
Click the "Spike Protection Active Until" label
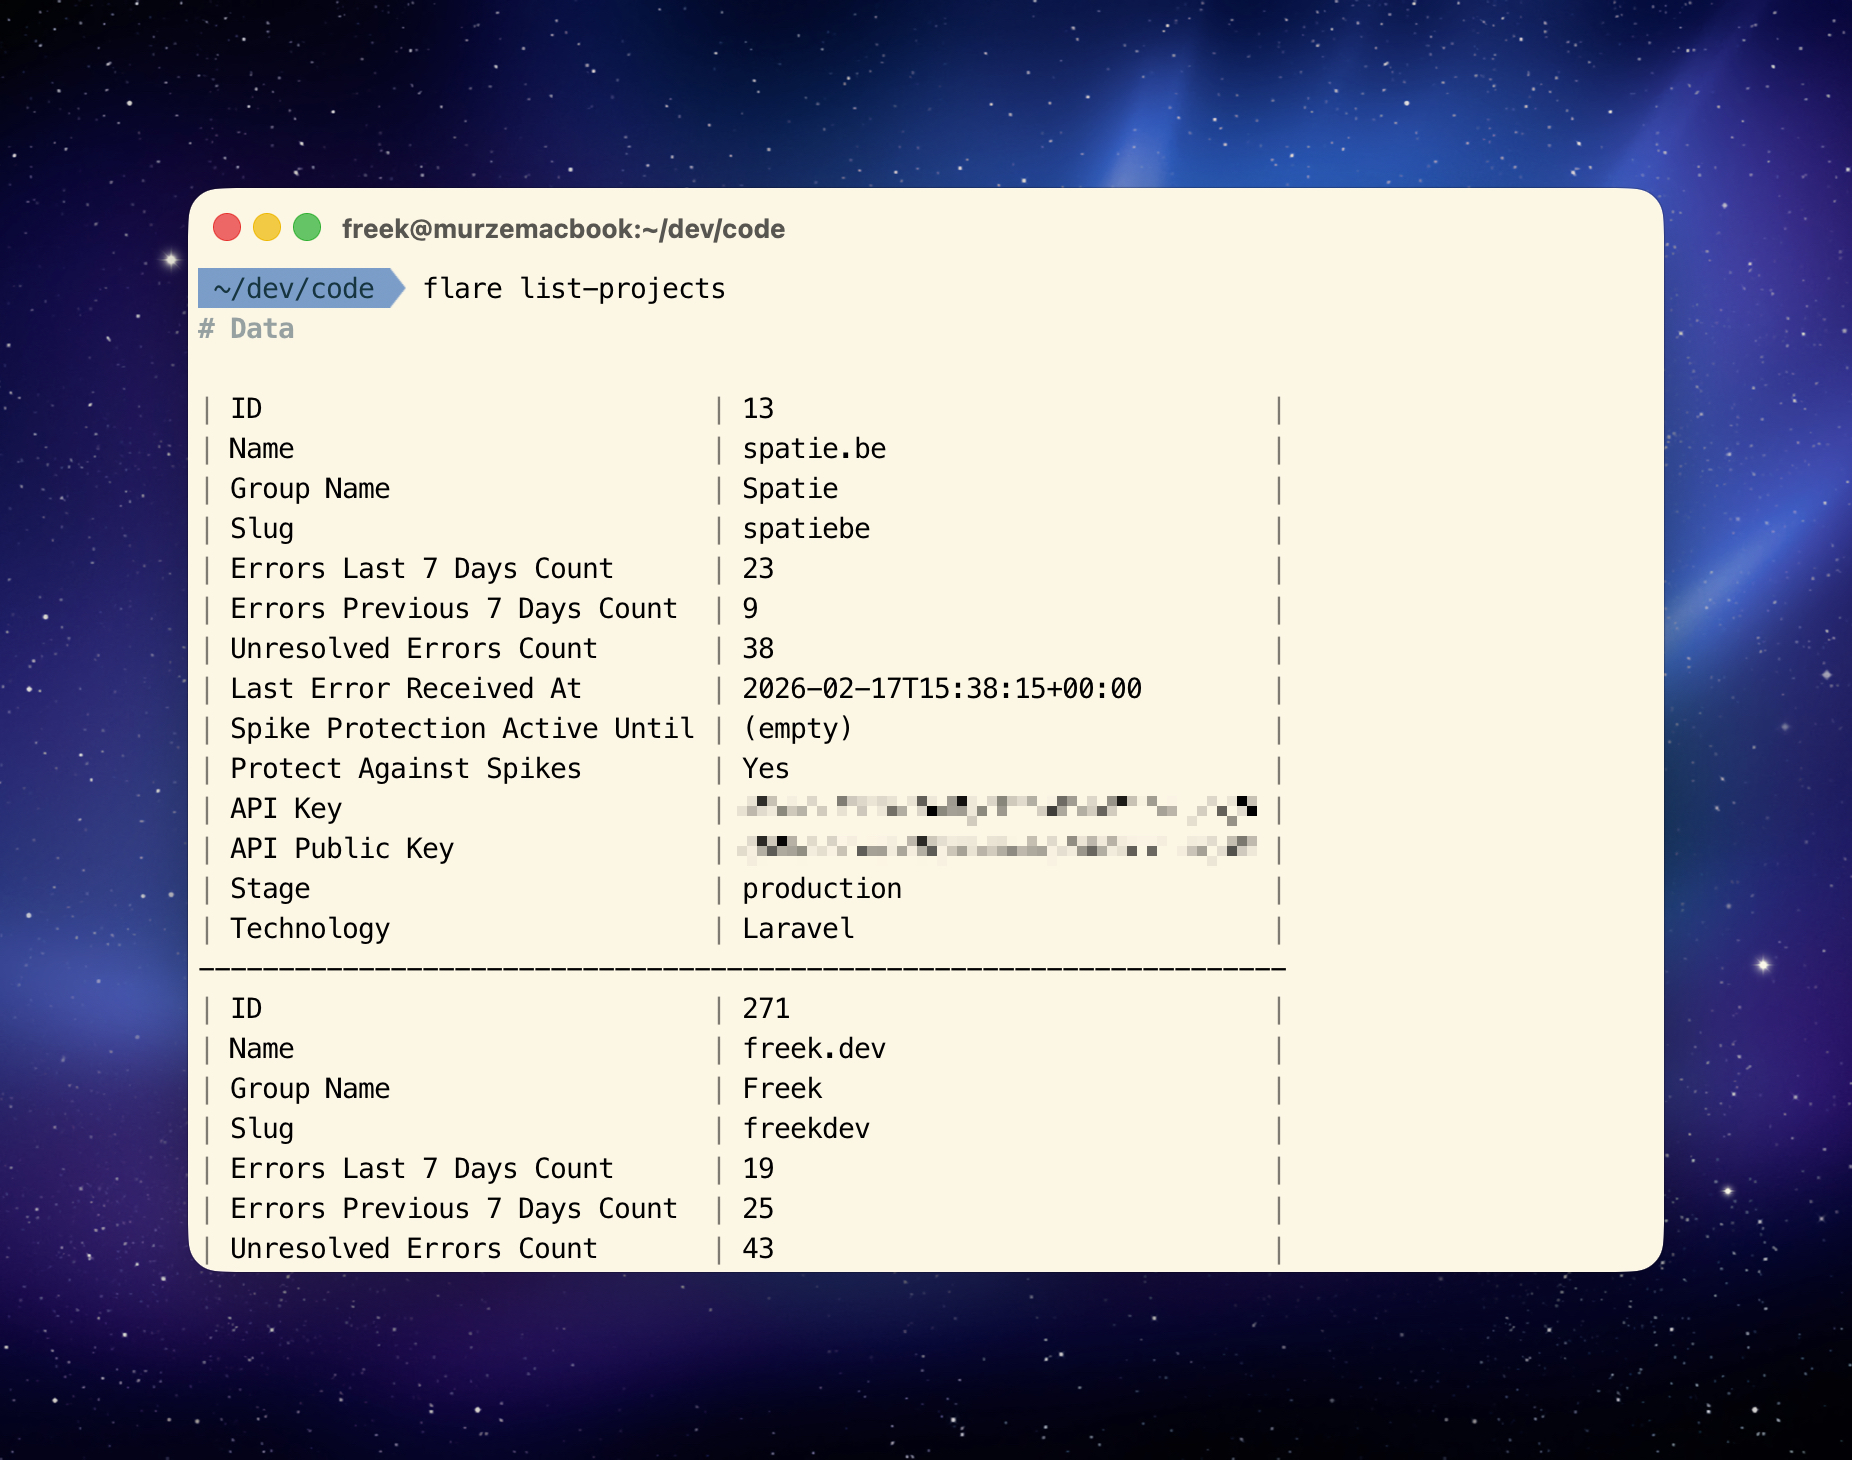coord(462,729)
